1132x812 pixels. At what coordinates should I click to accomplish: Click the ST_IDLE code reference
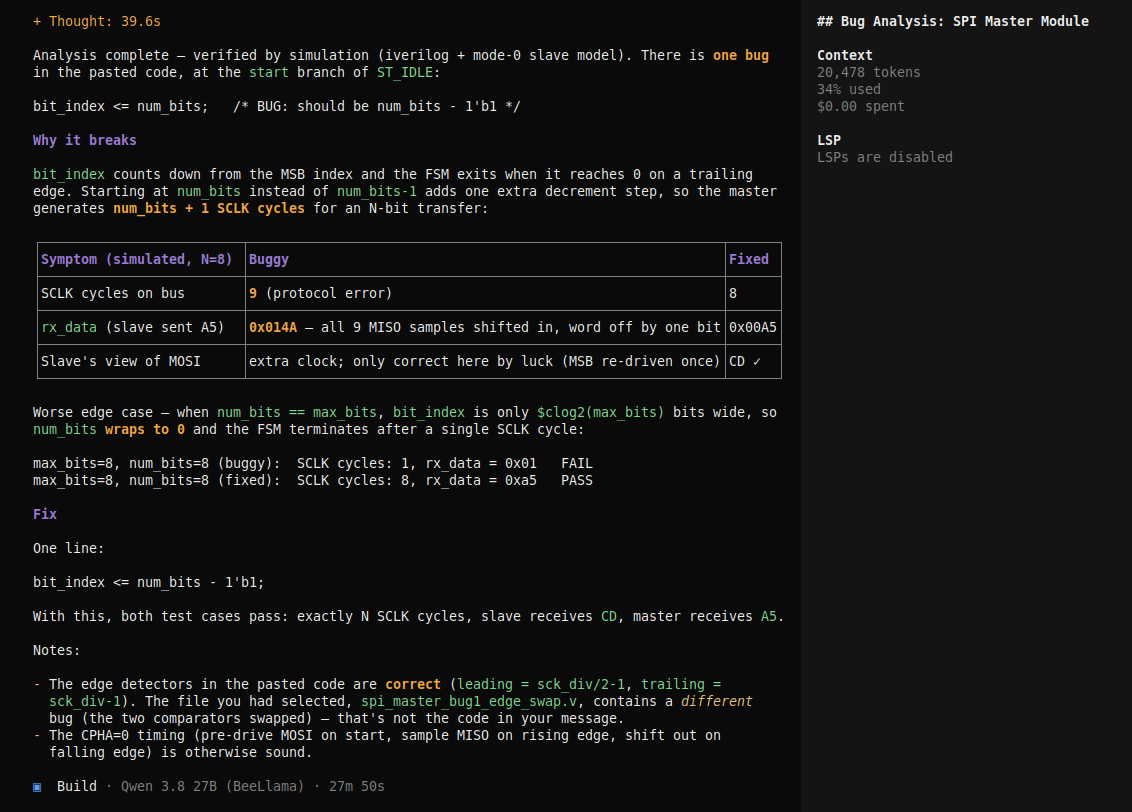(405, 72)
